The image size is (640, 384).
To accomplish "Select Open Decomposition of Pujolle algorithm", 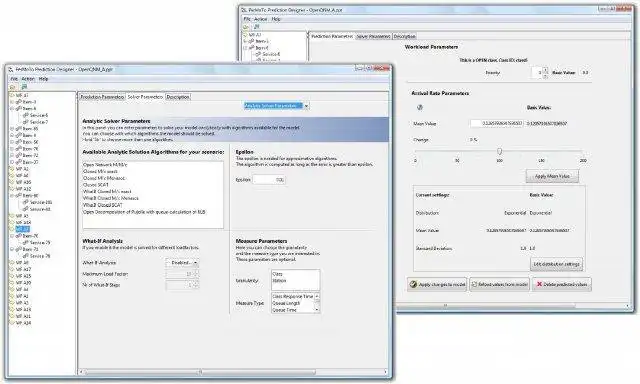I will [144, 212].
